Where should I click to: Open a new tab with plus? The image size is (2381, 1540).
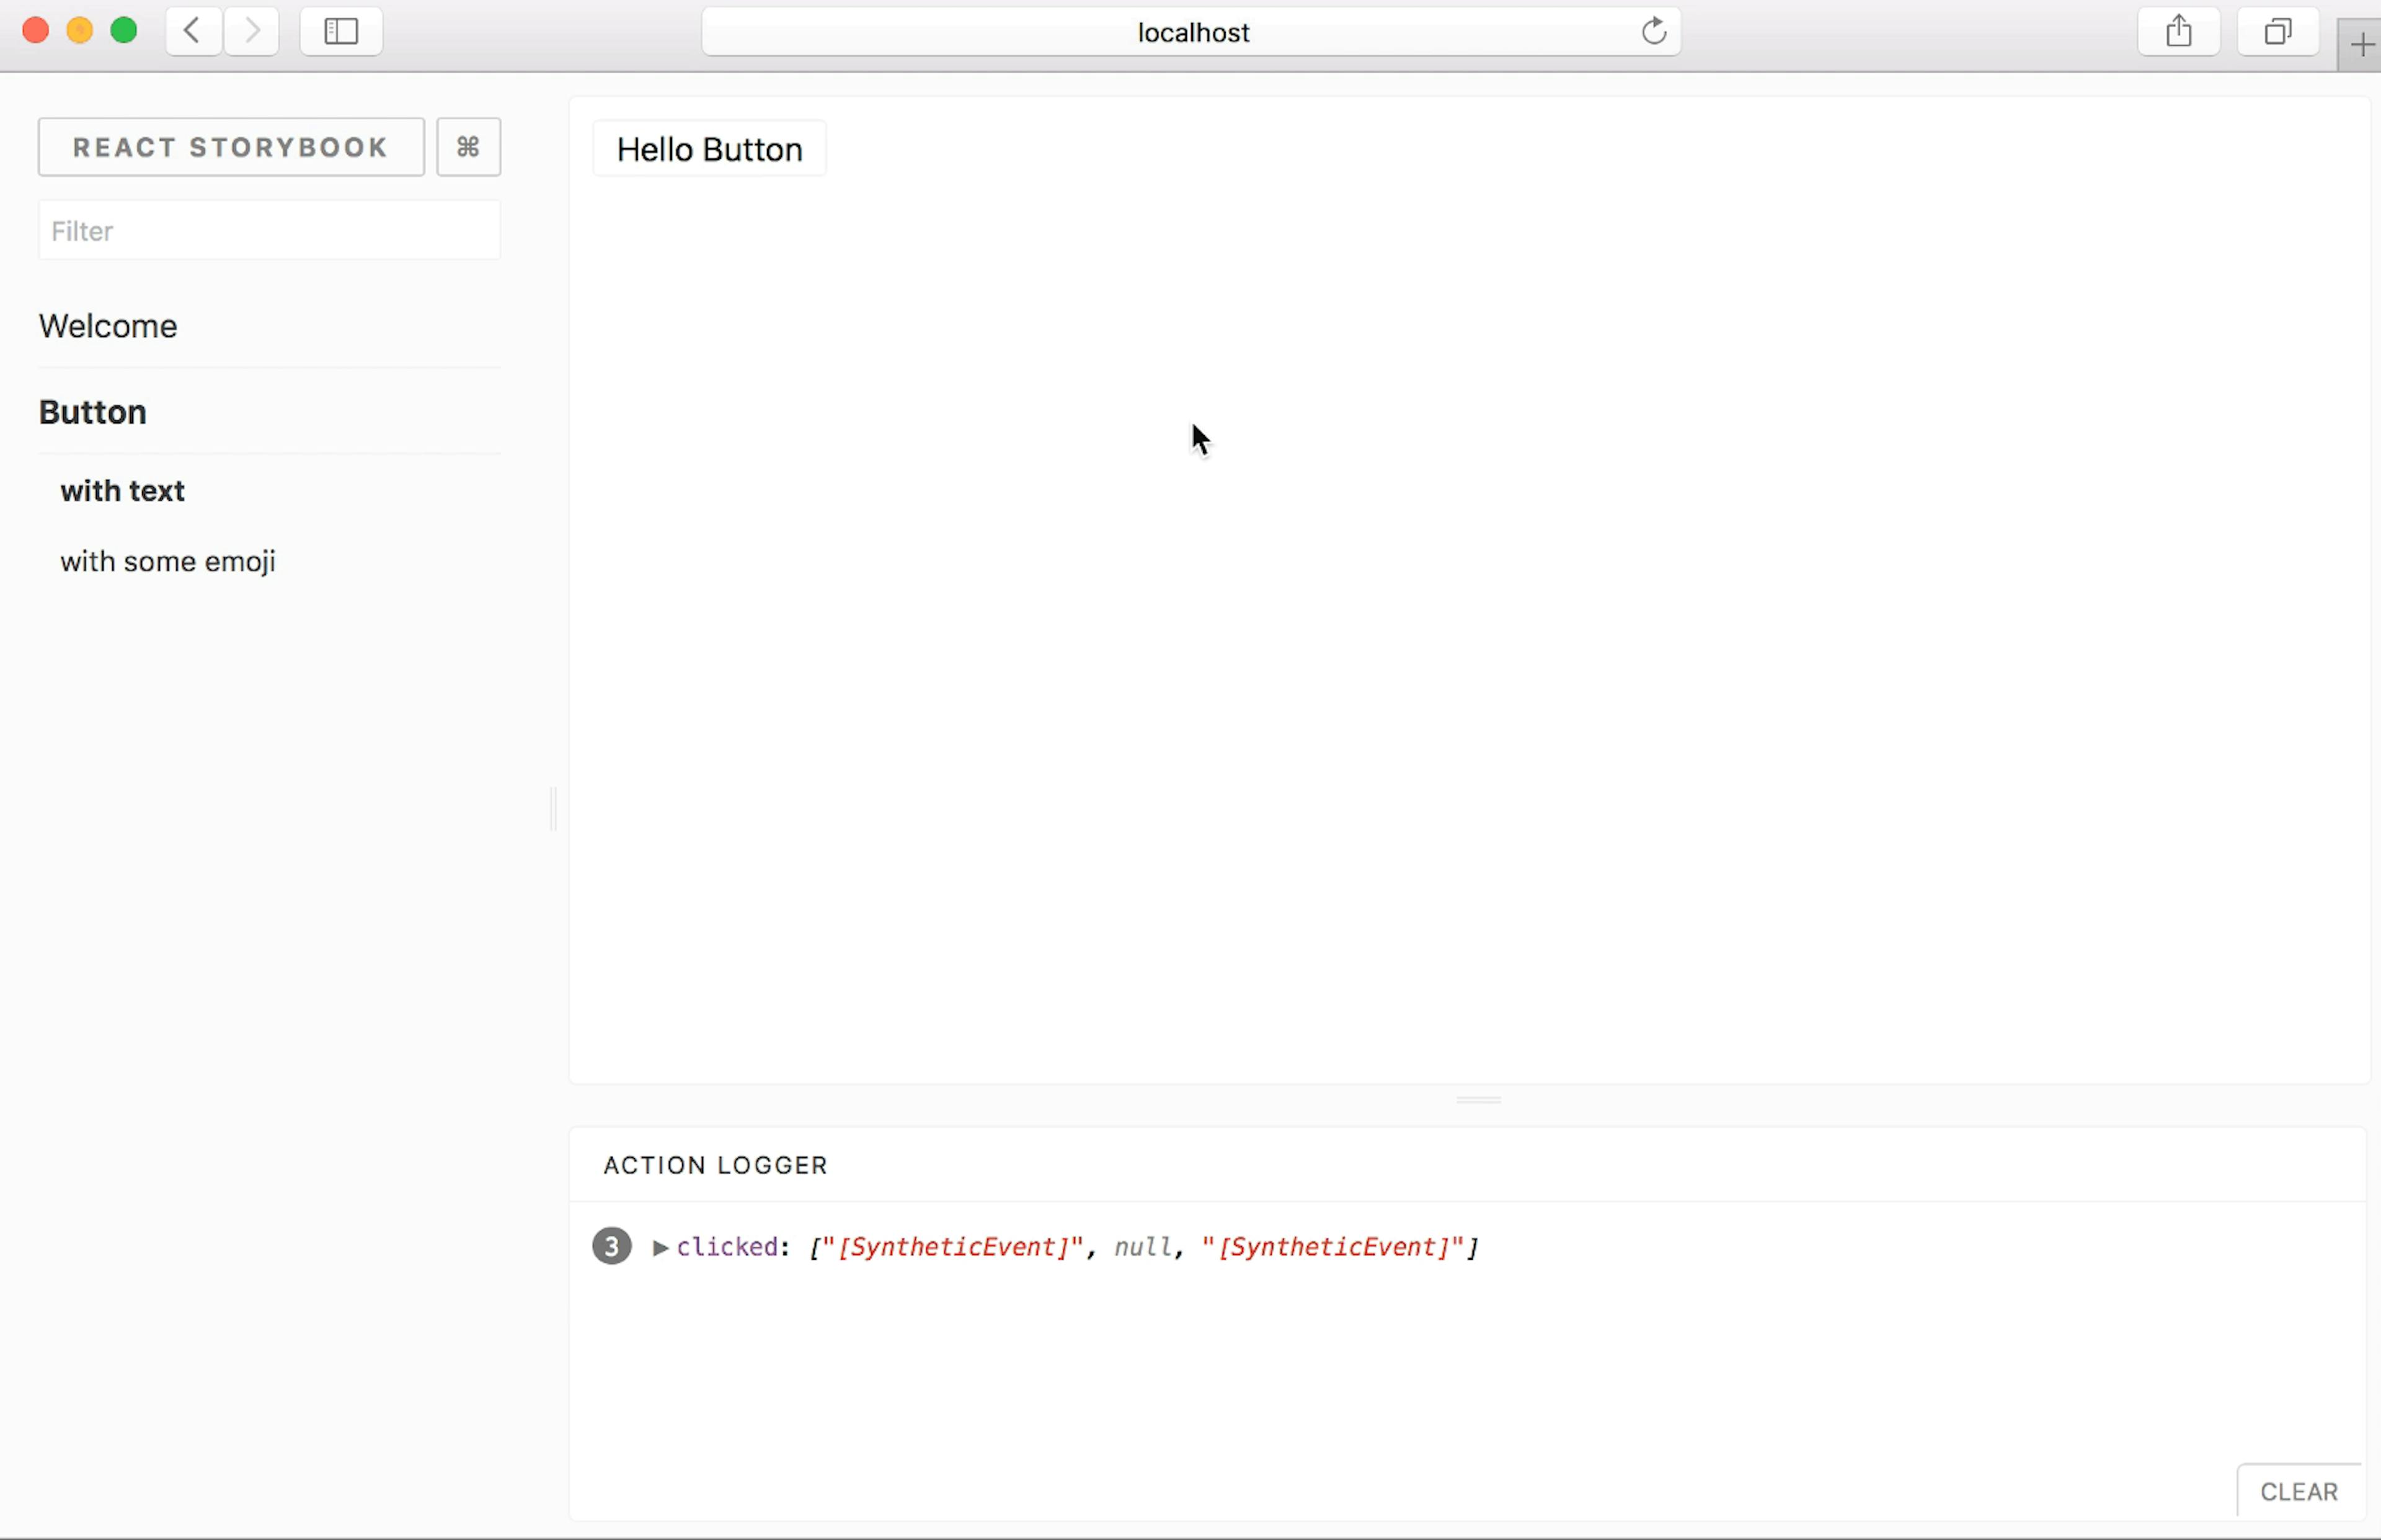click(2361, 45)
